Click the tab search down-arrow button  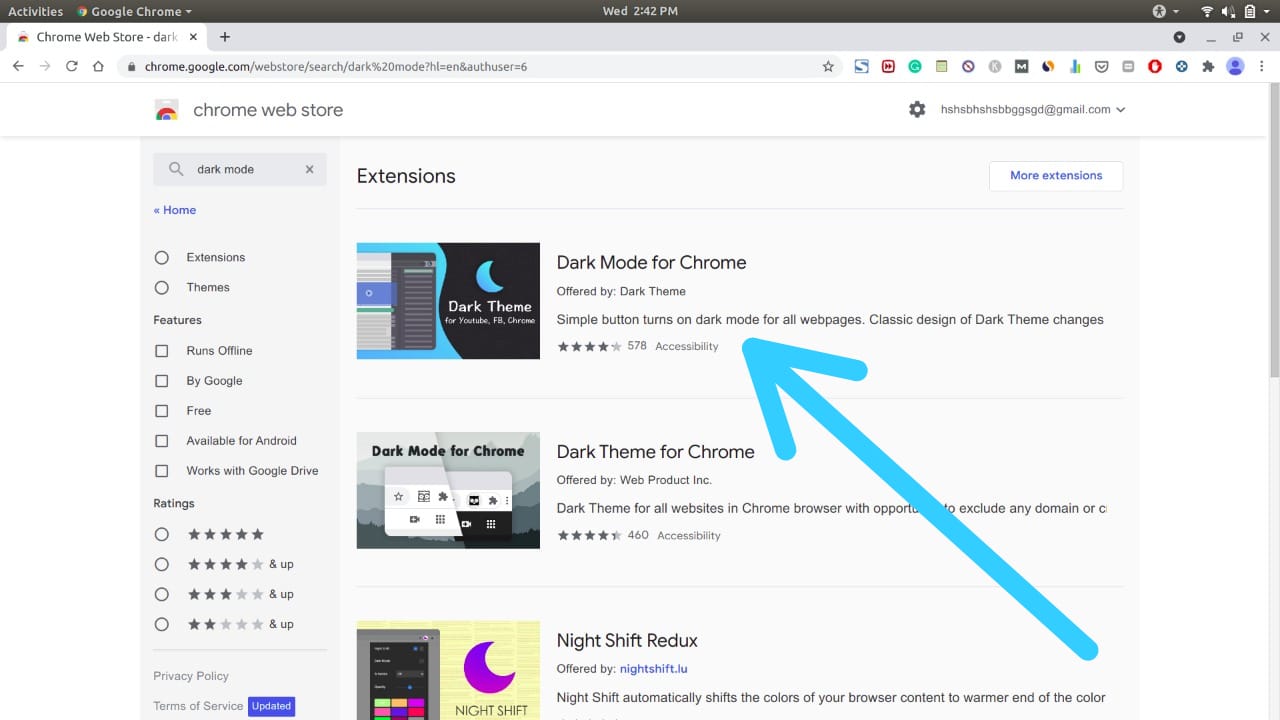(1179, 37)
